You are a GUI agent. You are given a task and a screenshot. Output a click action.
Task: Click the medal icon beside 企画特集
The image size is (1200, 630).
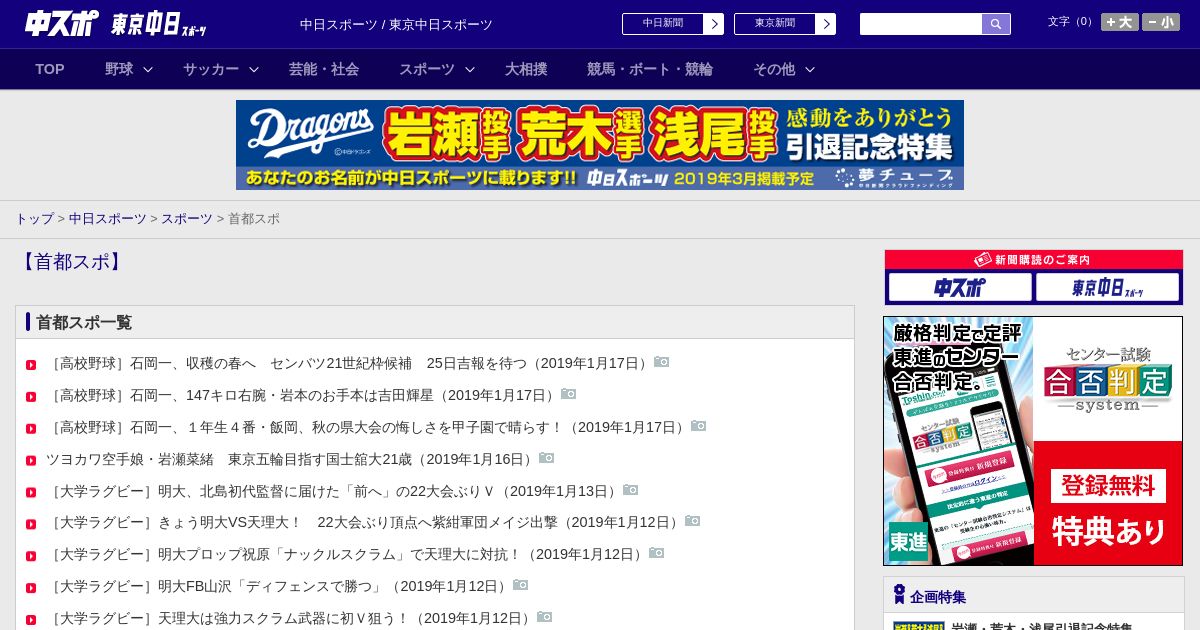pyautogui.click(x=899, y=595)
